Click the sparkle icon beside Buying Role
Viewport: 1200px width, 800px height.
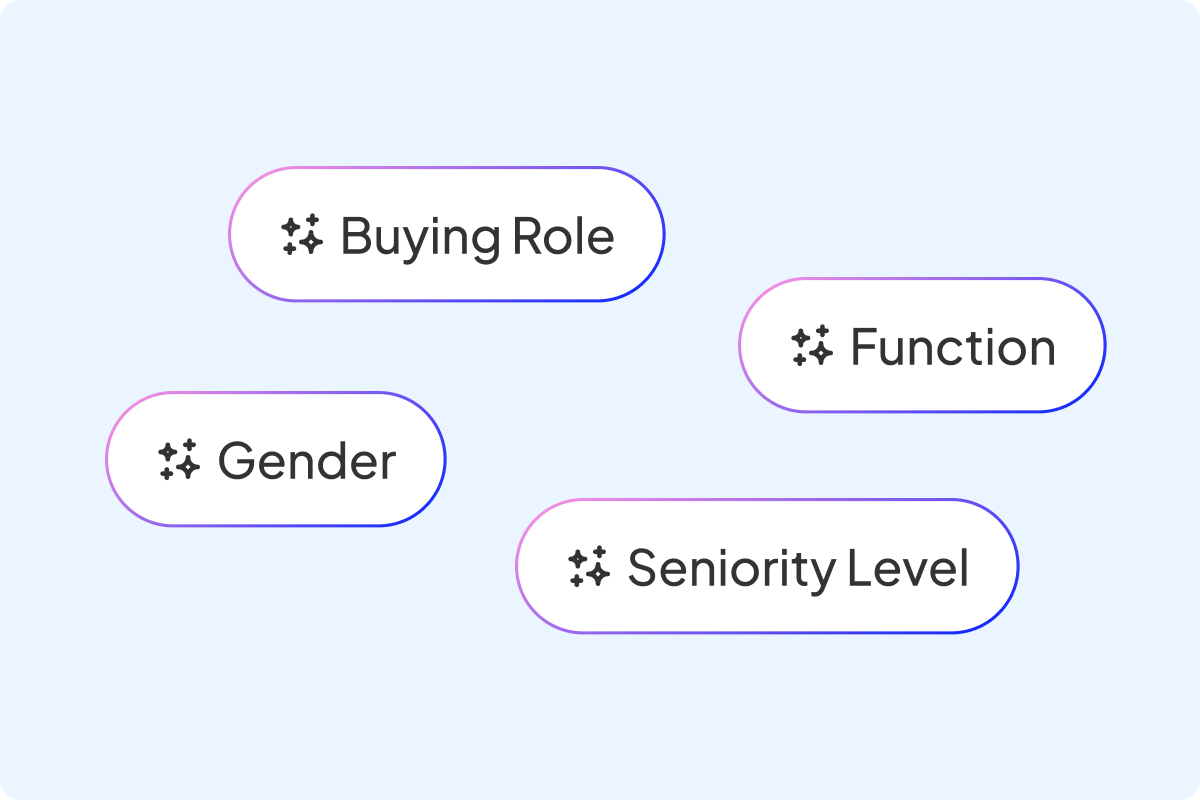coord(301,235)
